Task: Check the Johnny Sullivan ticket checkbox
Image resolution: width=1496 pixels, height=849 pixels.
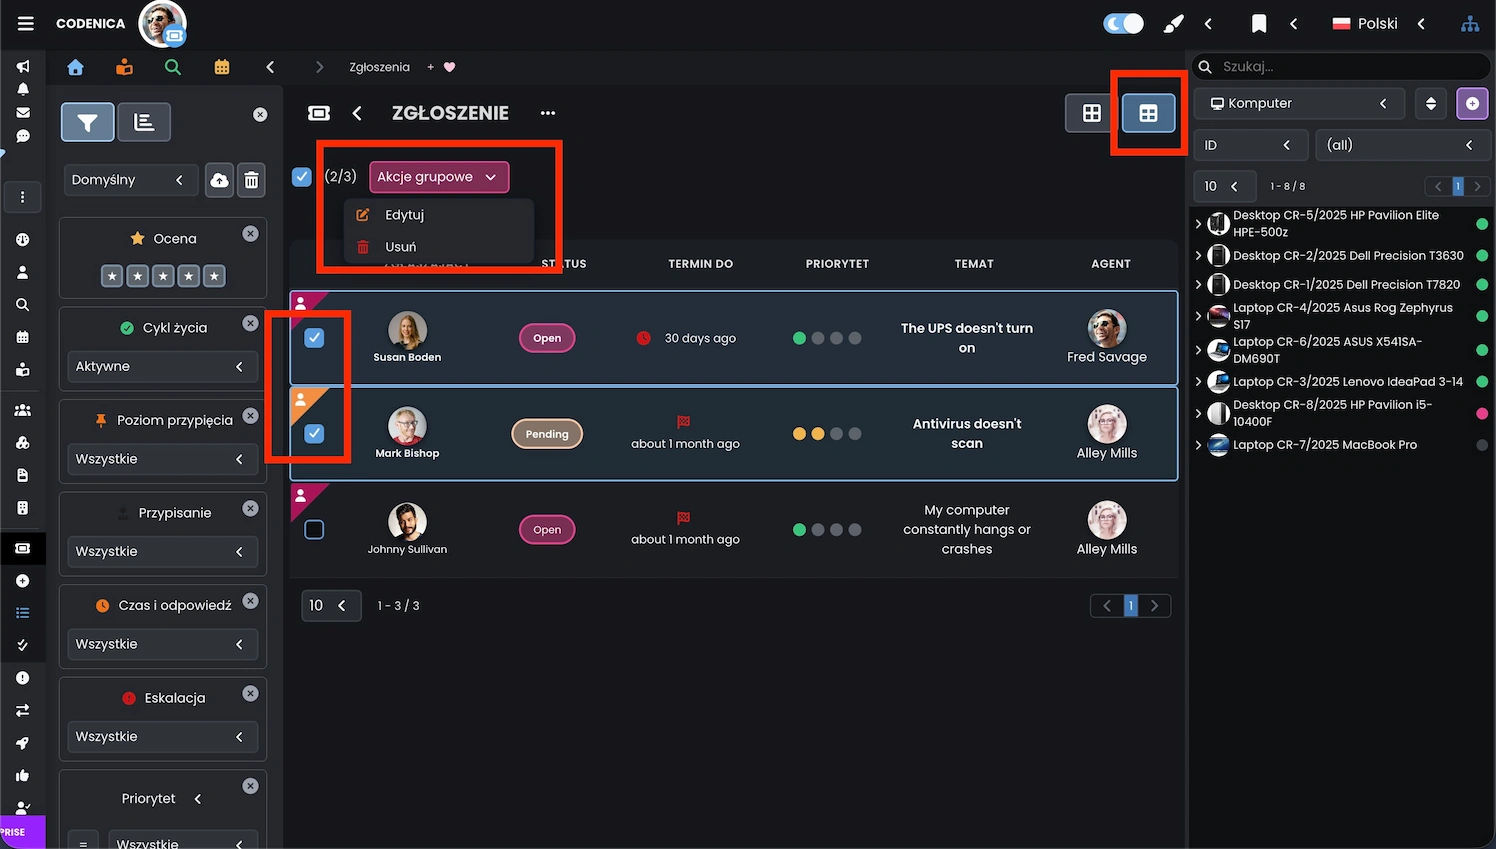Action: pyautogui.click(x=314, y=530)
